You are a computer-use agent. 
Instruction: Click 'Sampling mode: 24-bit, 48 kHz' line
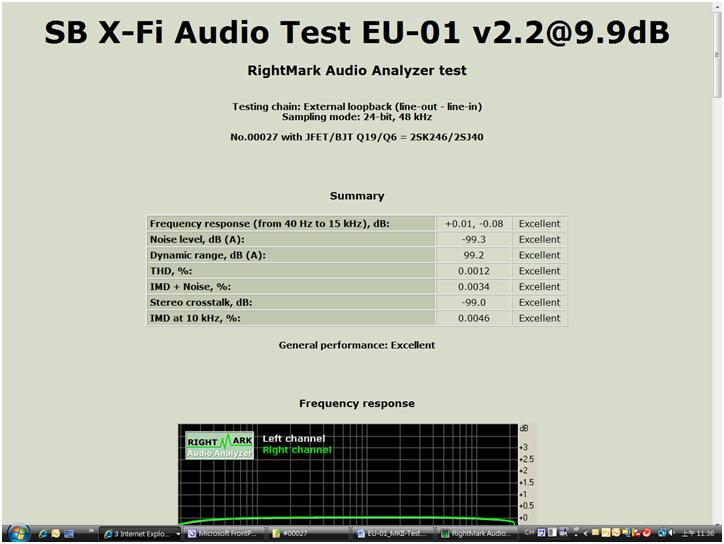[356, 117]
